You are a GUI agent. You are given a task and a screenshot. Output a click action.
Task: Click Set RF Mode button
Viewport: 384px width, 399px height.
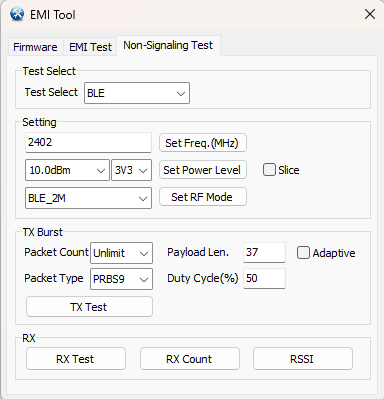[203, 197]
